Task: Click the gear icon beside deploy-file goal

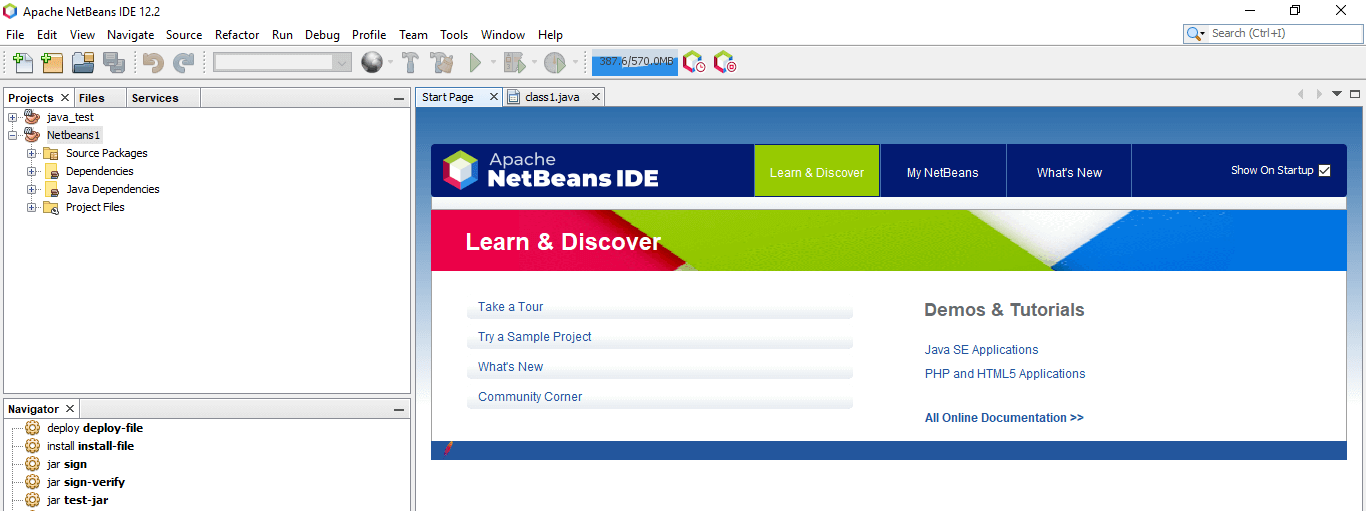Action: point(33,428)
